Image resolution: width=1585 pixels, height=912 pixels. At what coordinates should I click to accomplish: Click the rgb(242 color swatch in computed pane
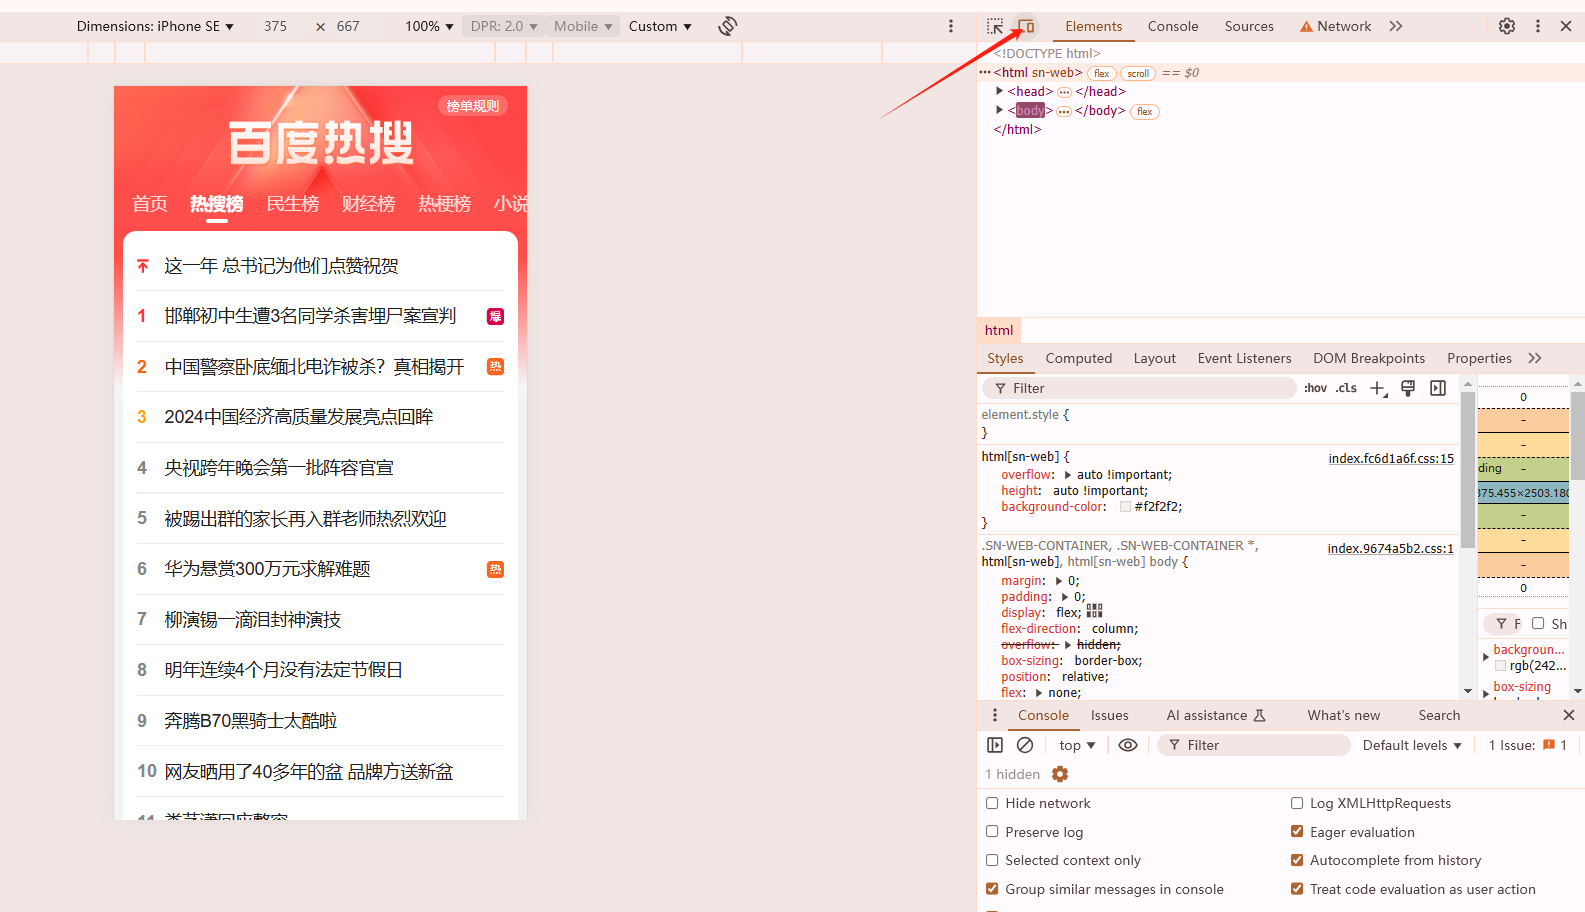click(x=1500, y=666)
